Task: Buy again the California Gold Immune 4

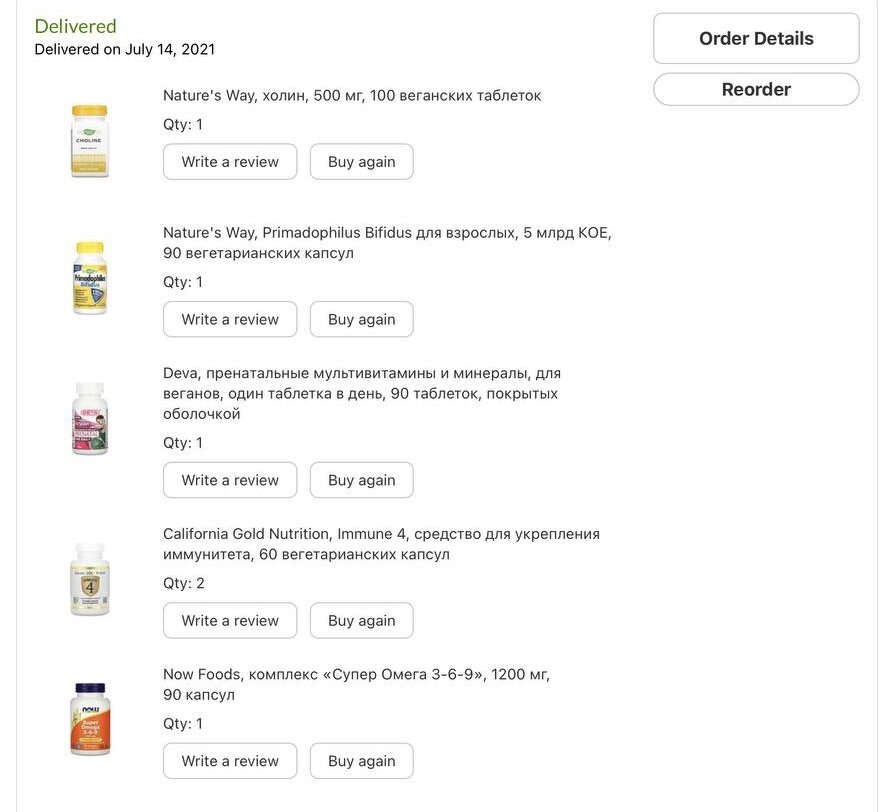Action: (x=361, y=621)
